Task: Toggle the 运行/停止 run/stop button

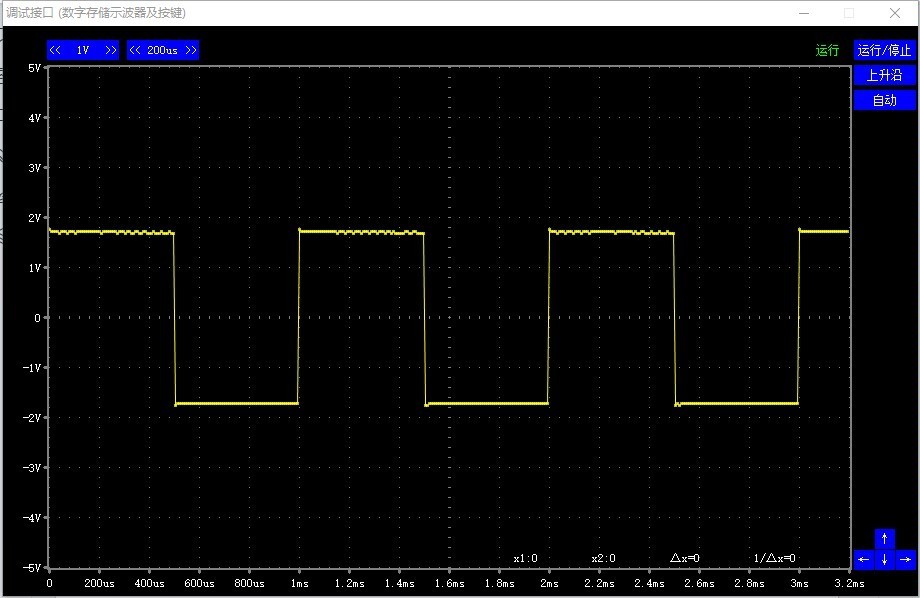Action: click(884, 50)
